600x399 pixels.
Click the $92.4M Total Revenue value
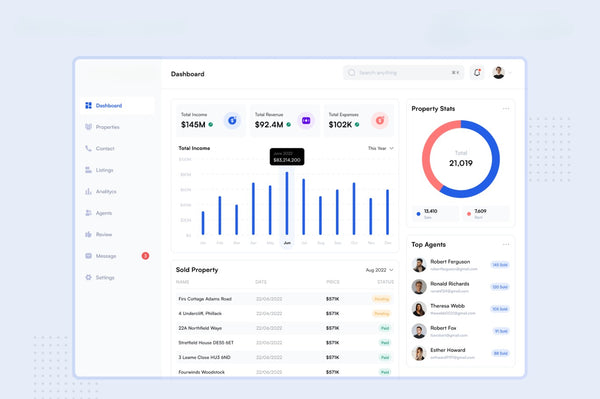(269, 125)
